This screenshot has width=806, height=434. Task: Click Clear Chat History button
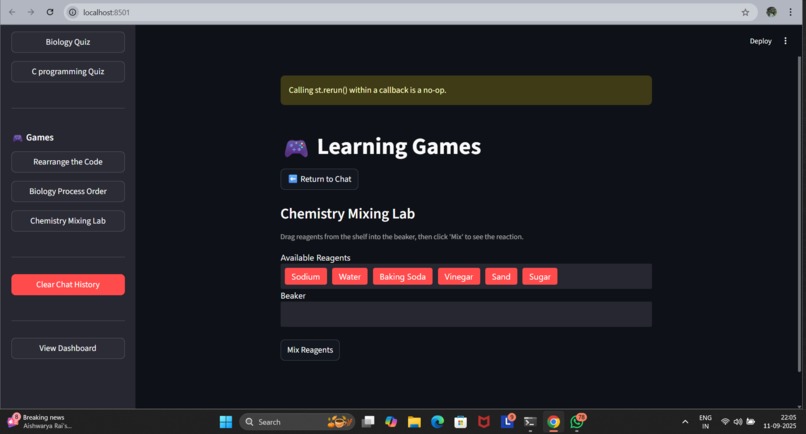(68, 284)
